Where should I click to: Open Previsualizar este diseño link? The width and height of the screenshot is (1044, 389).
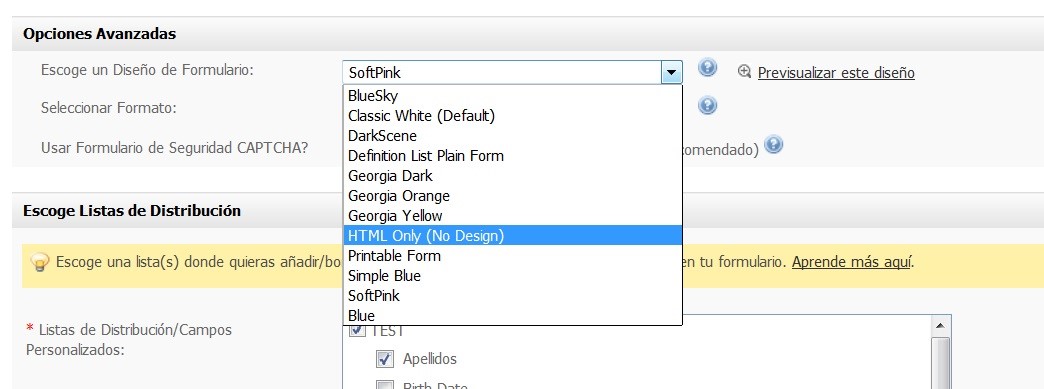(x=836, y=73)
